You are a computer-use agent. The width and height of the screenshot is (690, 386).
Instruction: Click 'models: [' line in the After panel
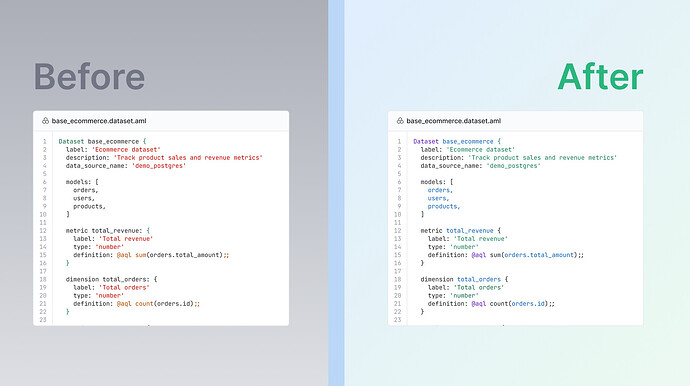437,182
